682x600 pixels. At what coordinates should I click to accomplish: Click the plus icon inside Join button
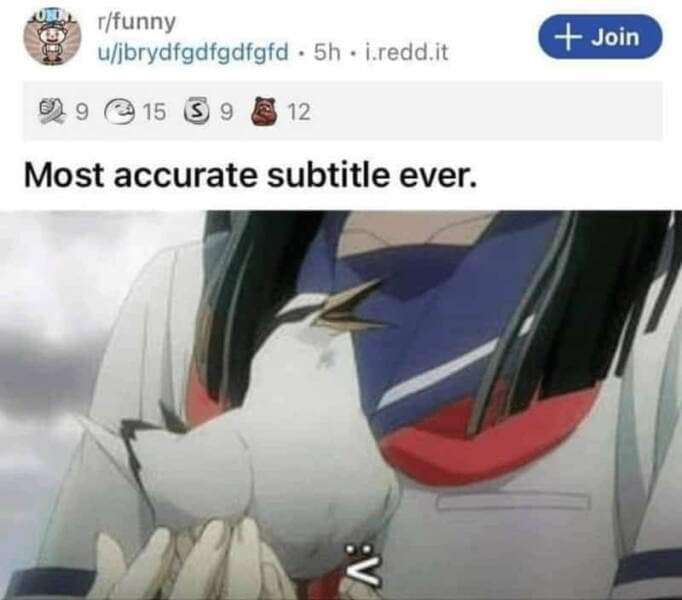coord(570,37)
